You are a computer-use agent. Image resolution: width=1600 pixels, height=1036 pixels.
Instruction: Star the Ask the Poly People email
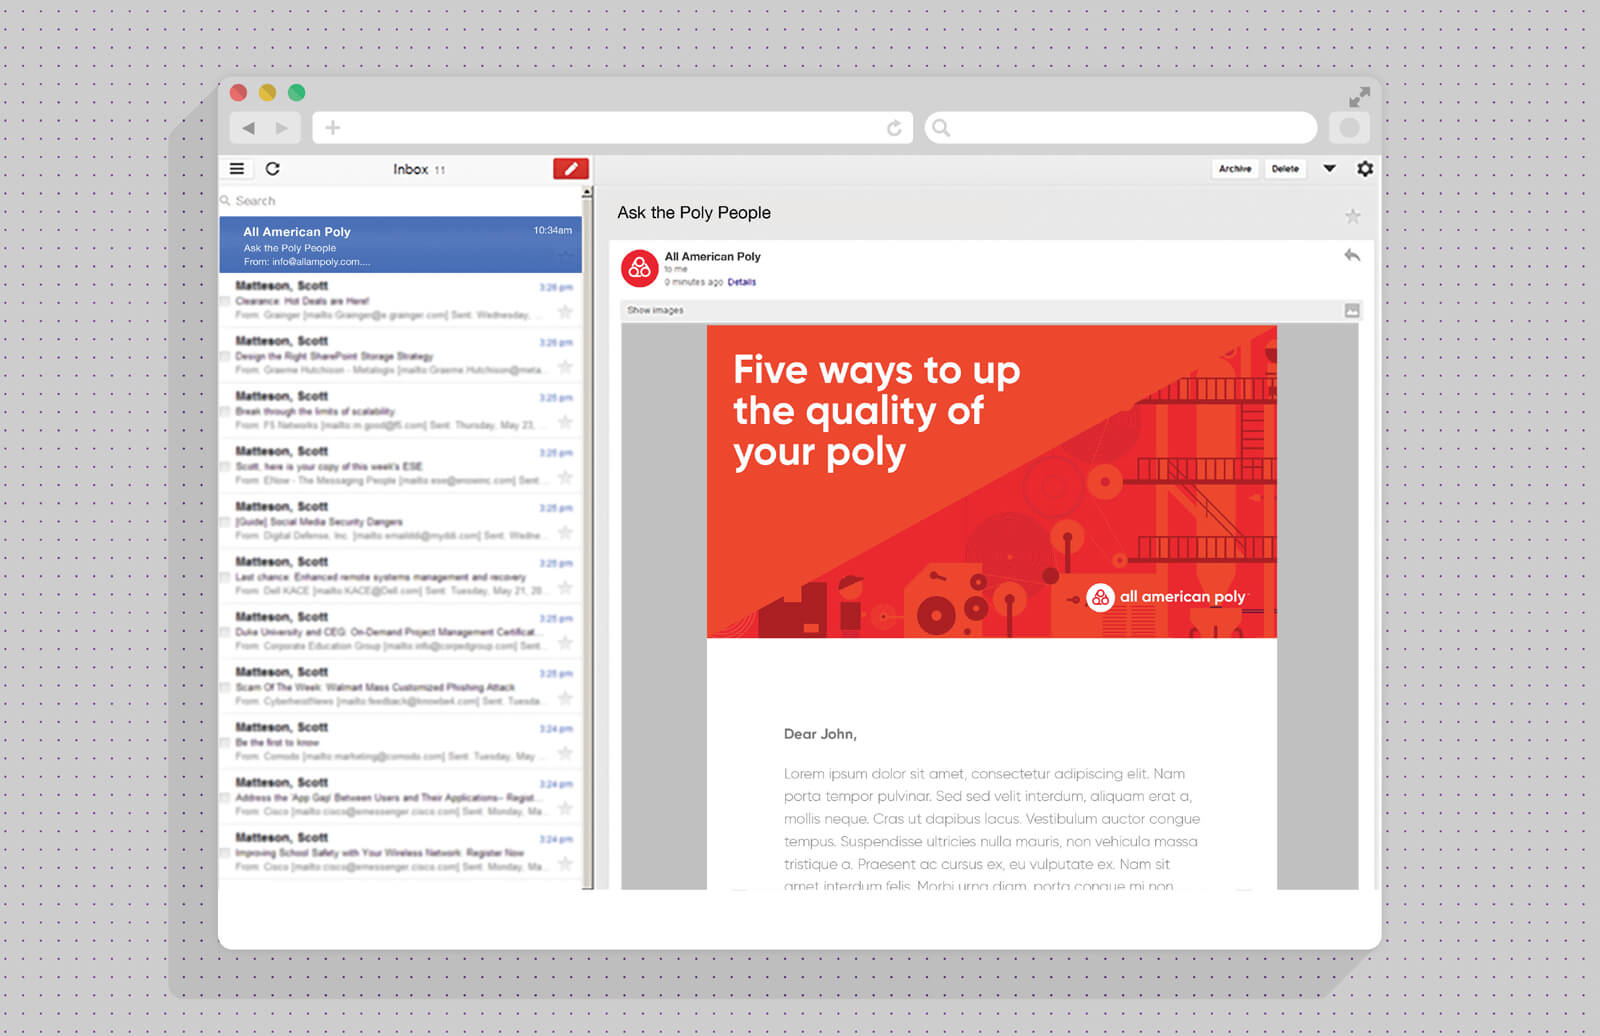pyautogui.click(x=1352, y=216)
